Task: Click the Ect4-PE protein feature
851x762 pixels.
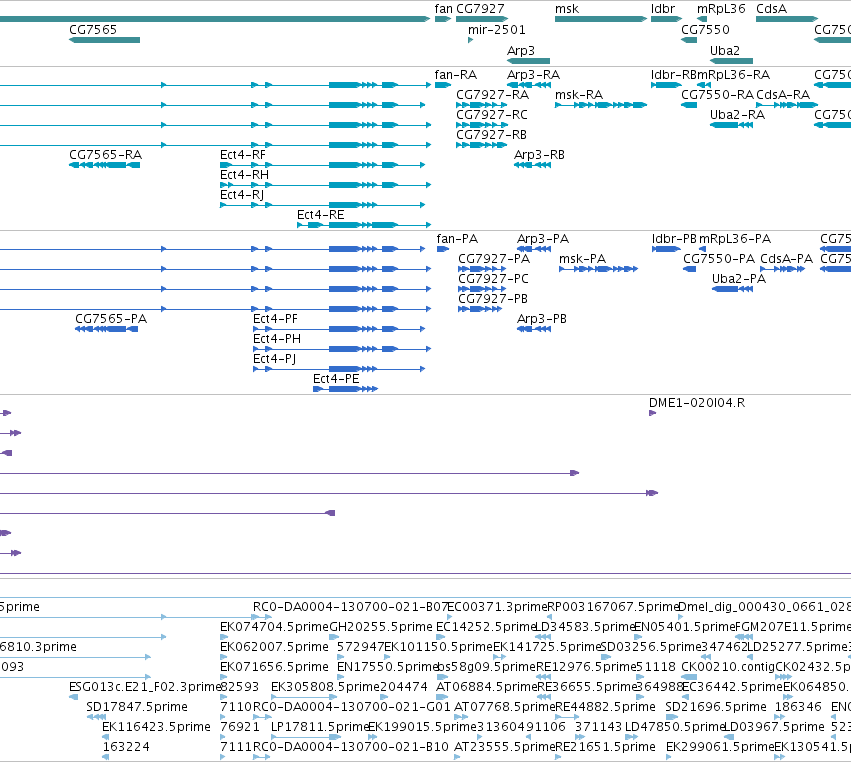Action: pyautogui.click(x=345, y=389)
